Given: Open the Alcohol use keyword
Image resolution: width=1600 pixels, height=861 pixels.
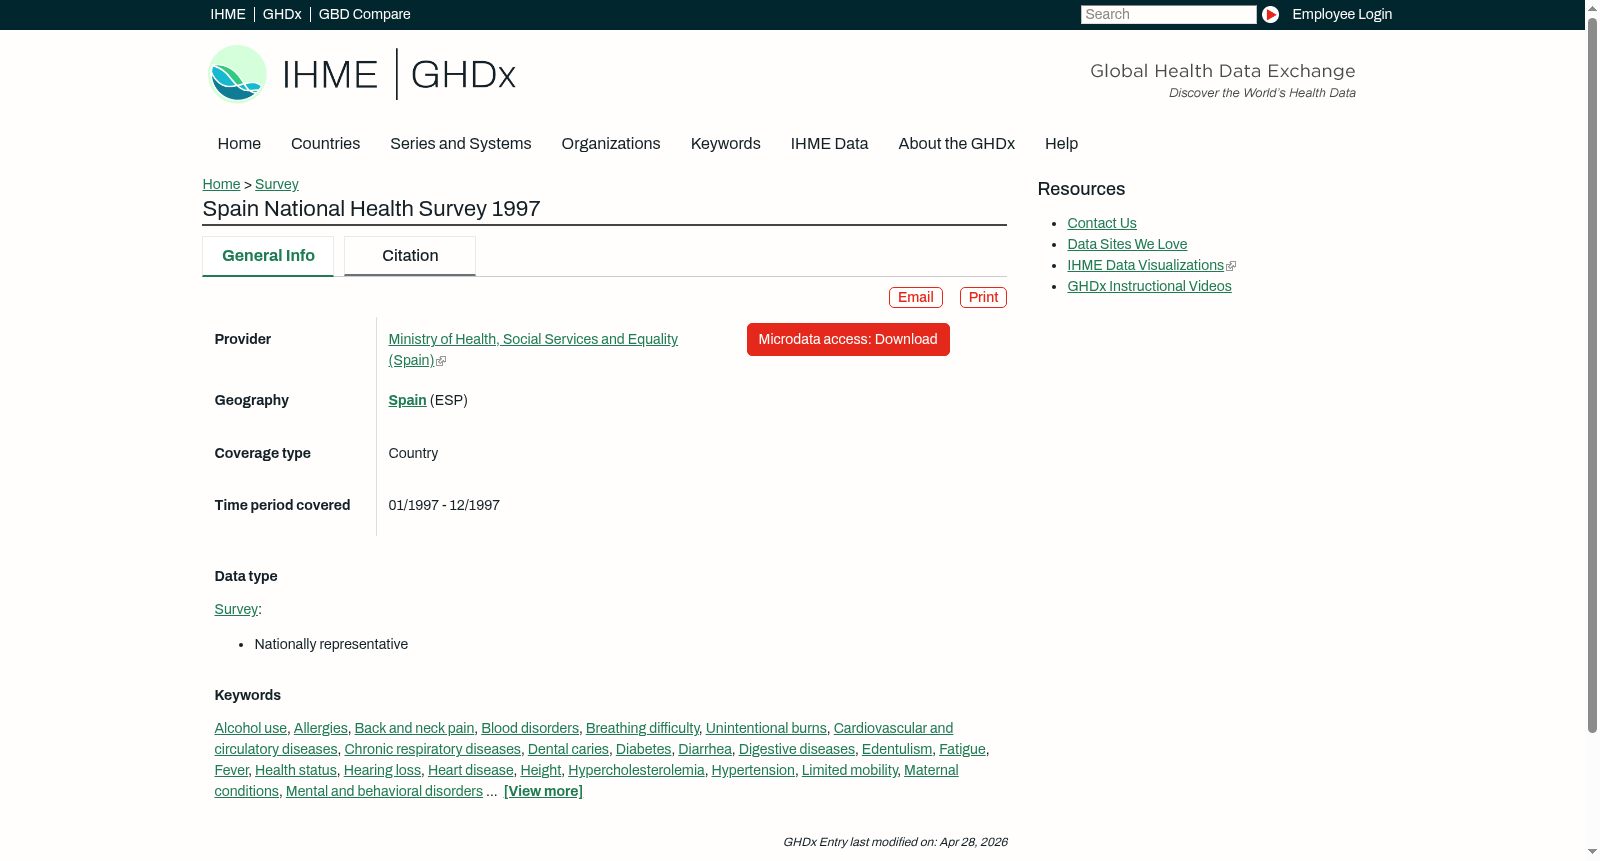Looking at the screenshot, I should click(x=251, y=729).
